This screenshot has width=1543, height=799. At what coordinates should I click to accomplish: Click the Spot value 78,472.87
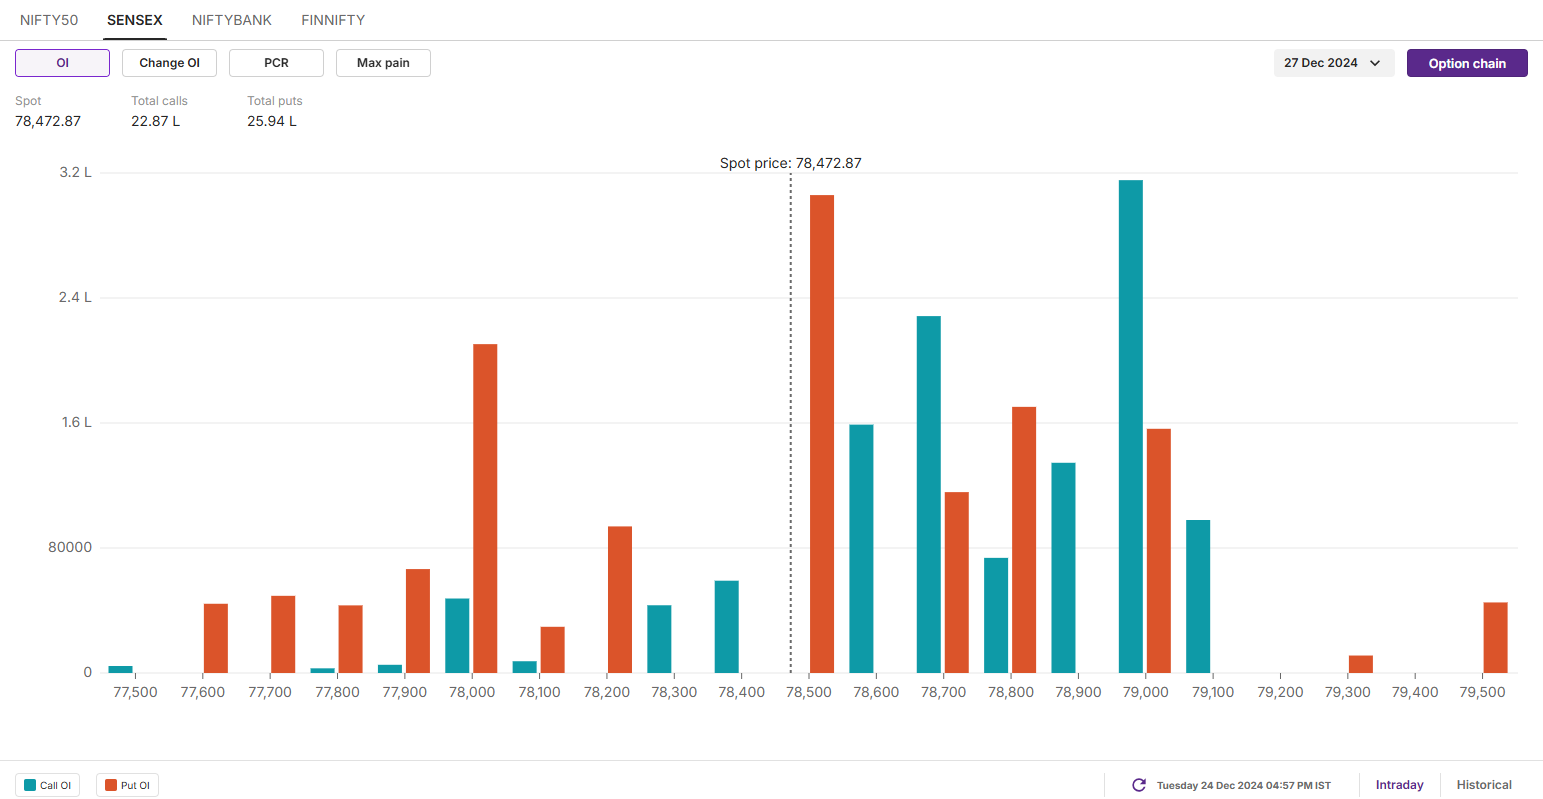click(48, 121)
